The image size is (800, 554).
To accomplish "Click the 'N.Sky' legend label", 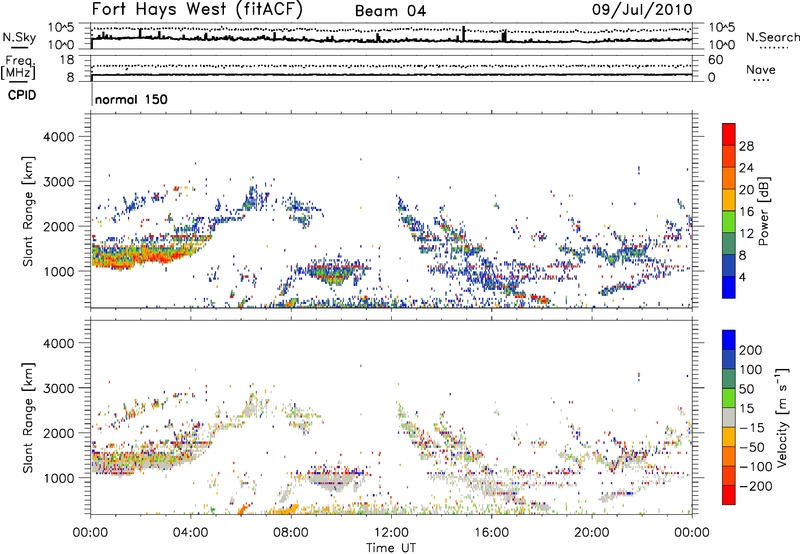I will click(19, 37).
